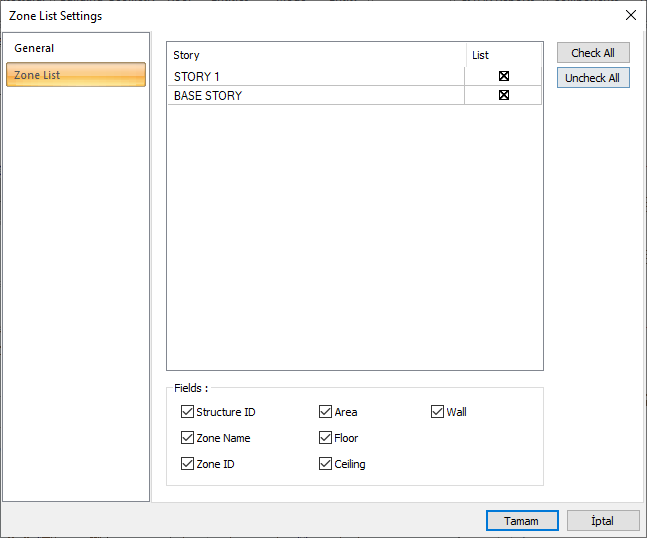
Task: Select the STORY 1 row
Action: pos(300,76)
